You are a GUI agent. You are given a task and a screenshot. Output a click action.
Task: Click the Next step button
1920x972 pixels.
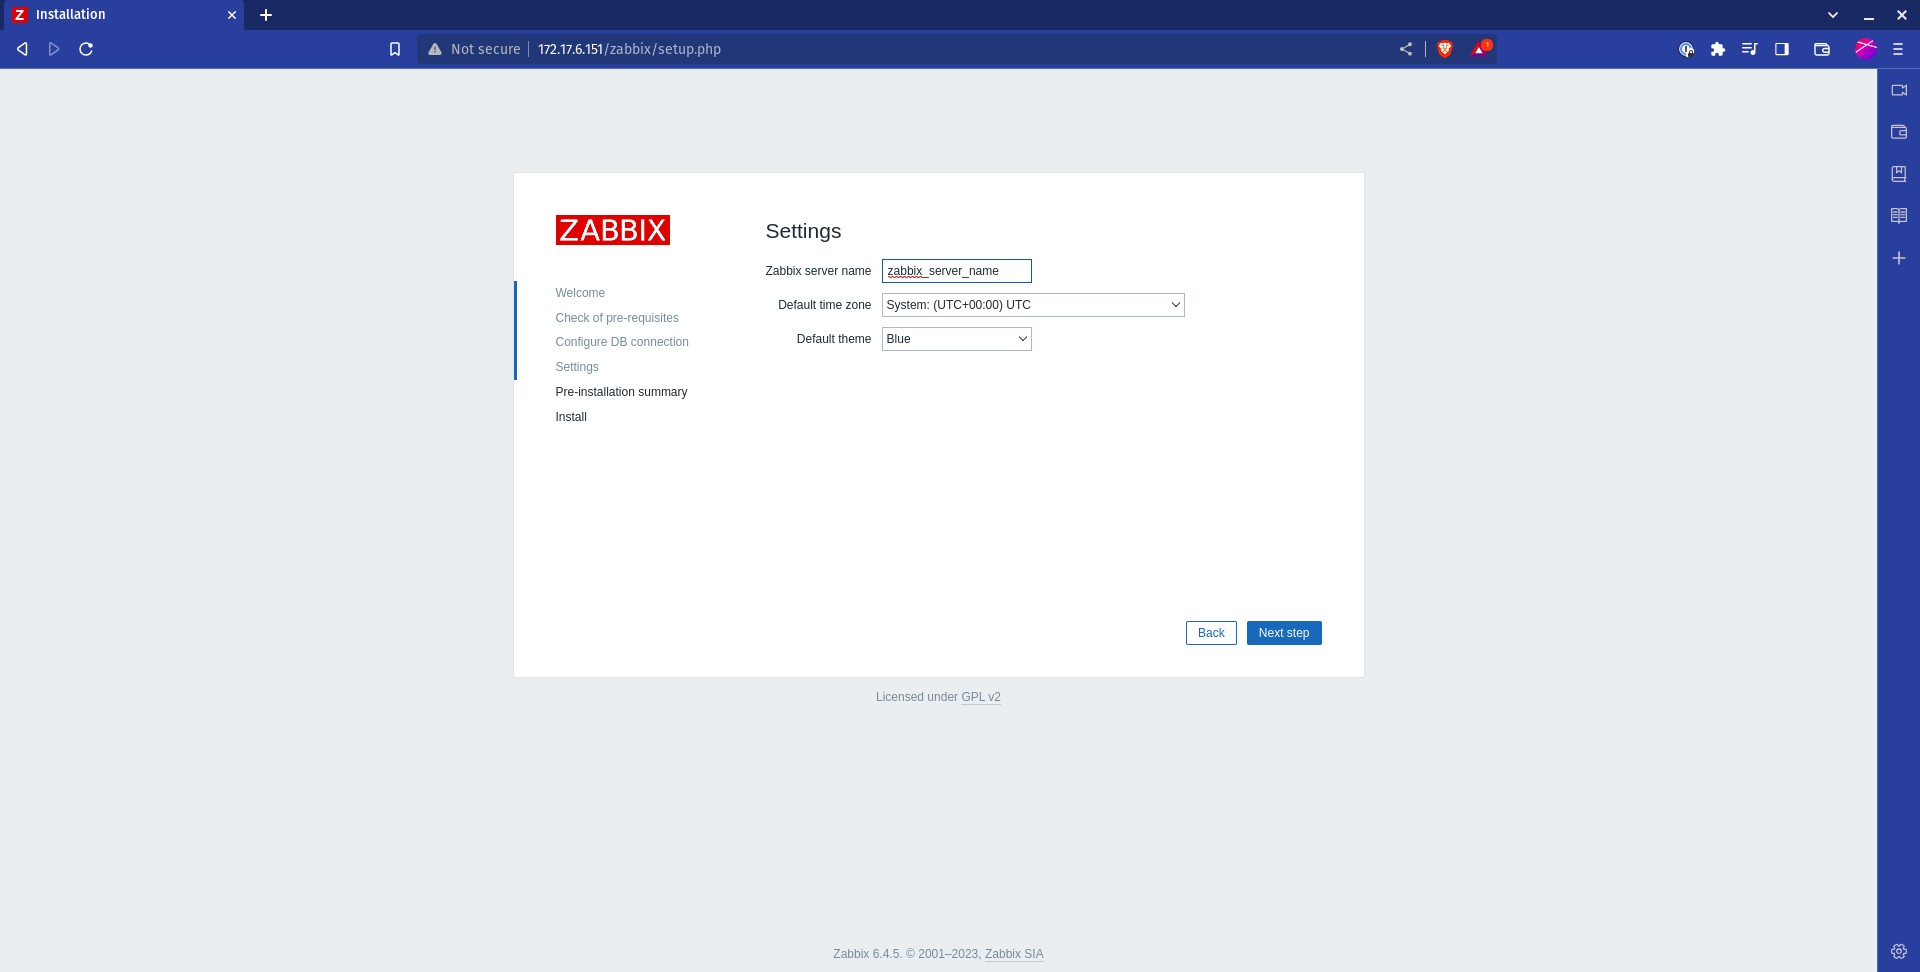click(1284, 633)
